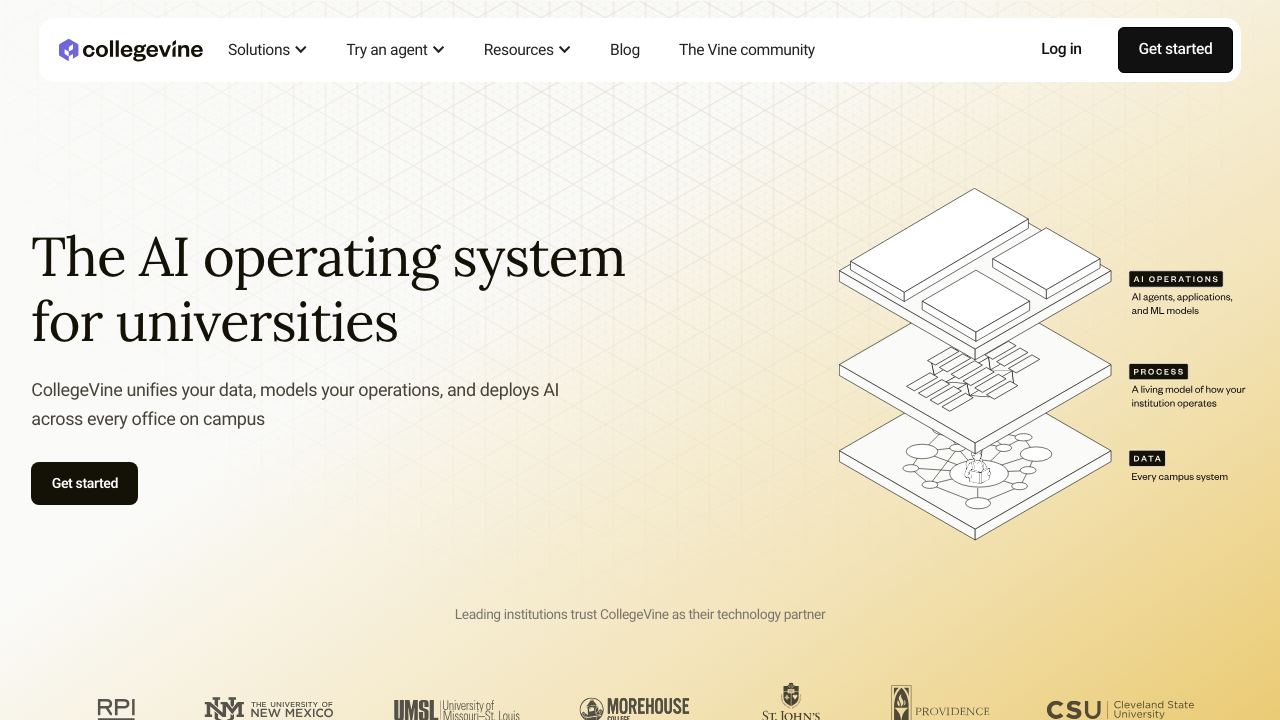The height and width of the screenshot is (720, 1280).
Task: Select the PROCESS label badge
Action: coord(1158,371)
